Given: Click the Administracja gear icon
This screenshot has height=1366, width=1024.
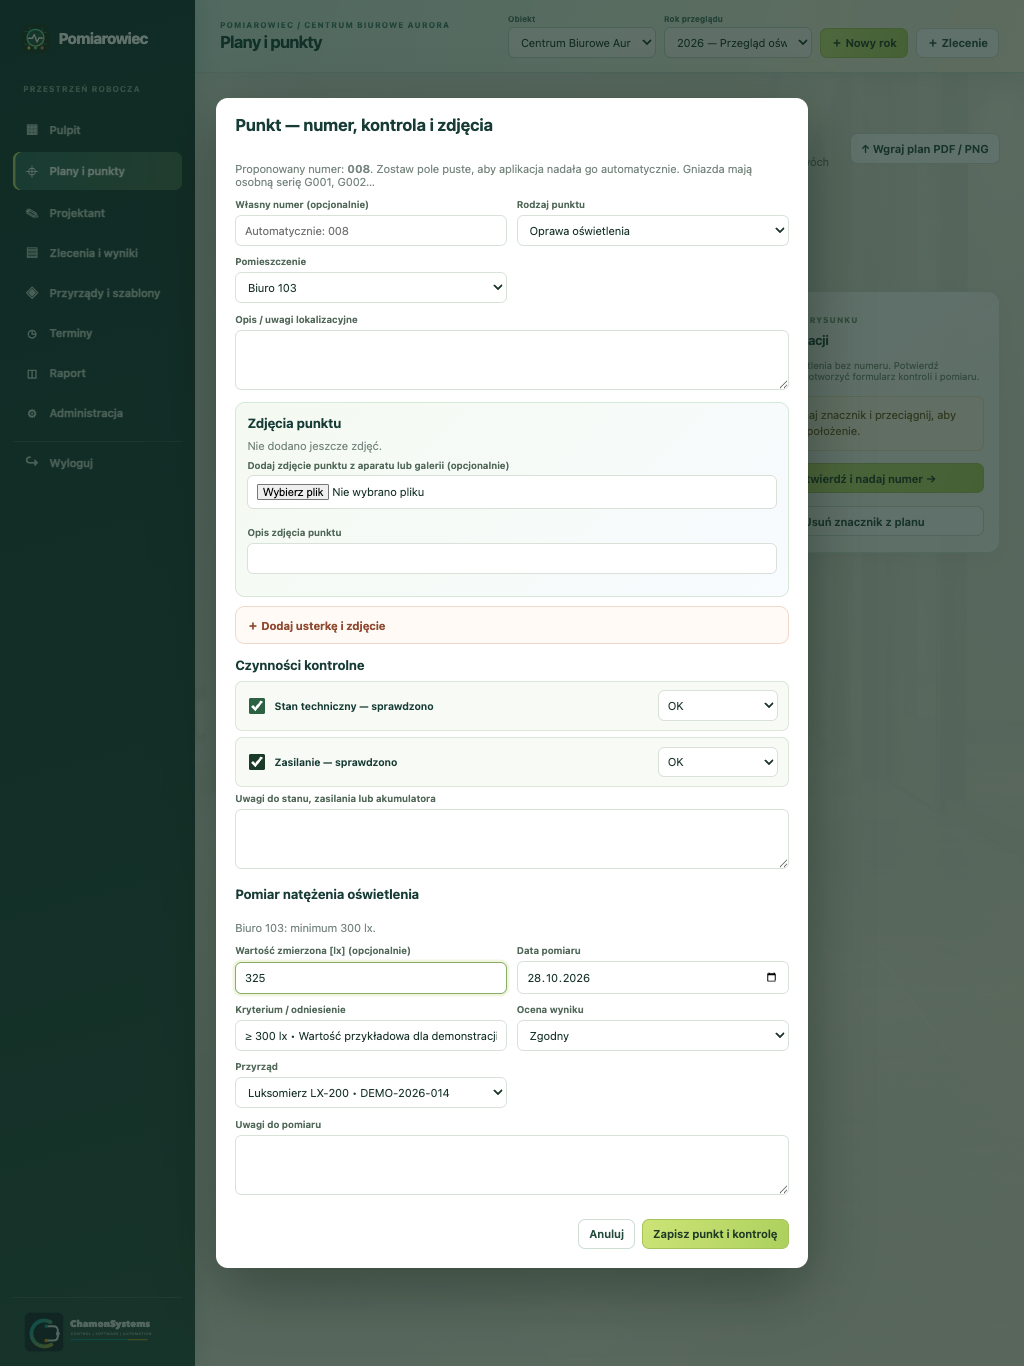Looking at the screenshot, I should tap(32, 414).
